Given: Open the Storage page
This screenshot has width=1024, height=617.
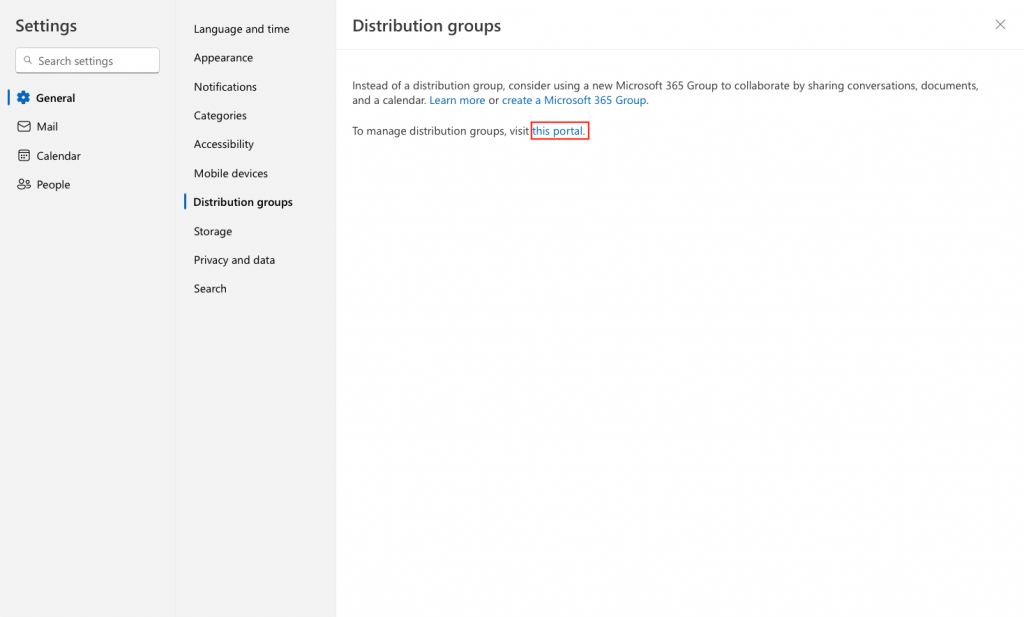Looking at the screenshot, I should coord(212,231).
